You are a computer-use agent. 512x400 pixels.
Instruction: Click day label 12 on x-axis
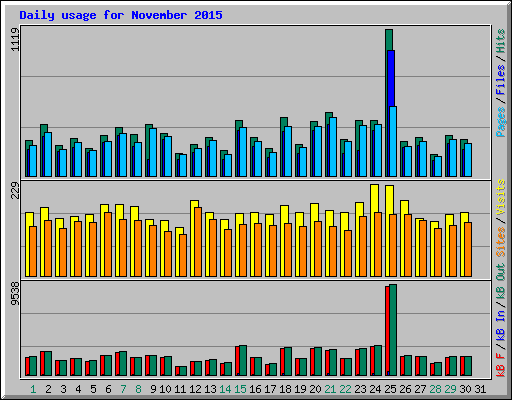click(195, 389)
